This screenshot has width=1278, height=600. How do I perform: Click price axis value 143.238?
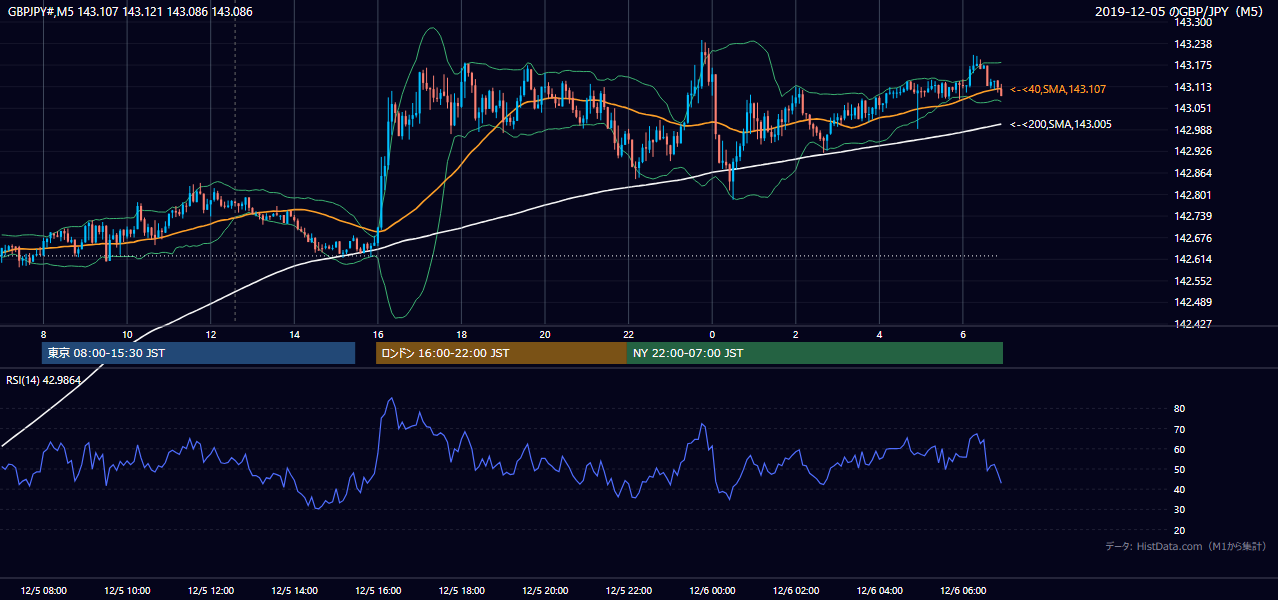point(1193,44)
